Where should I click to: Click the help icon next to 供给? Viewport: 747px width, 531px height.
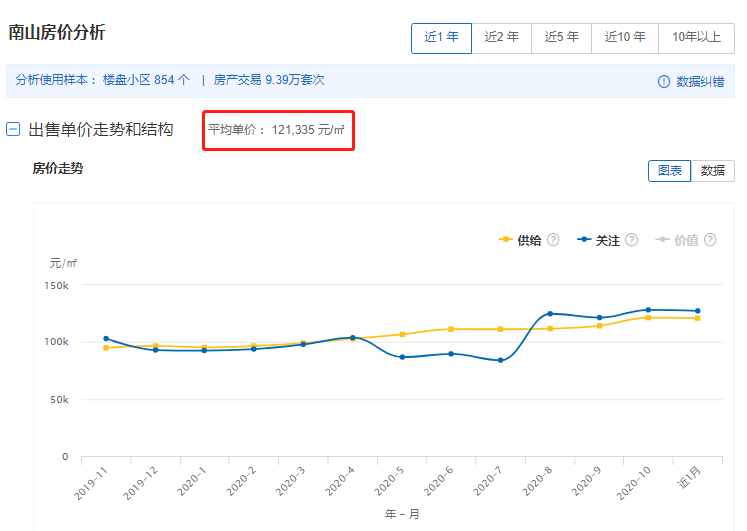[x=553, y=240]
